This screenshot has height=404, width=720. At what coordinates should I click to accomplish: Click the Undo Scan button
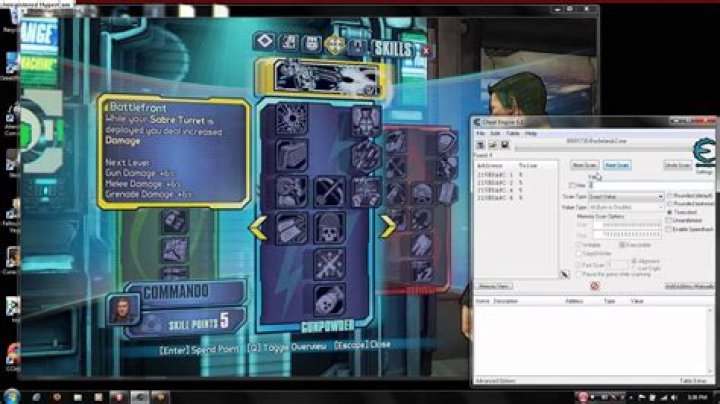click(678, 165)
